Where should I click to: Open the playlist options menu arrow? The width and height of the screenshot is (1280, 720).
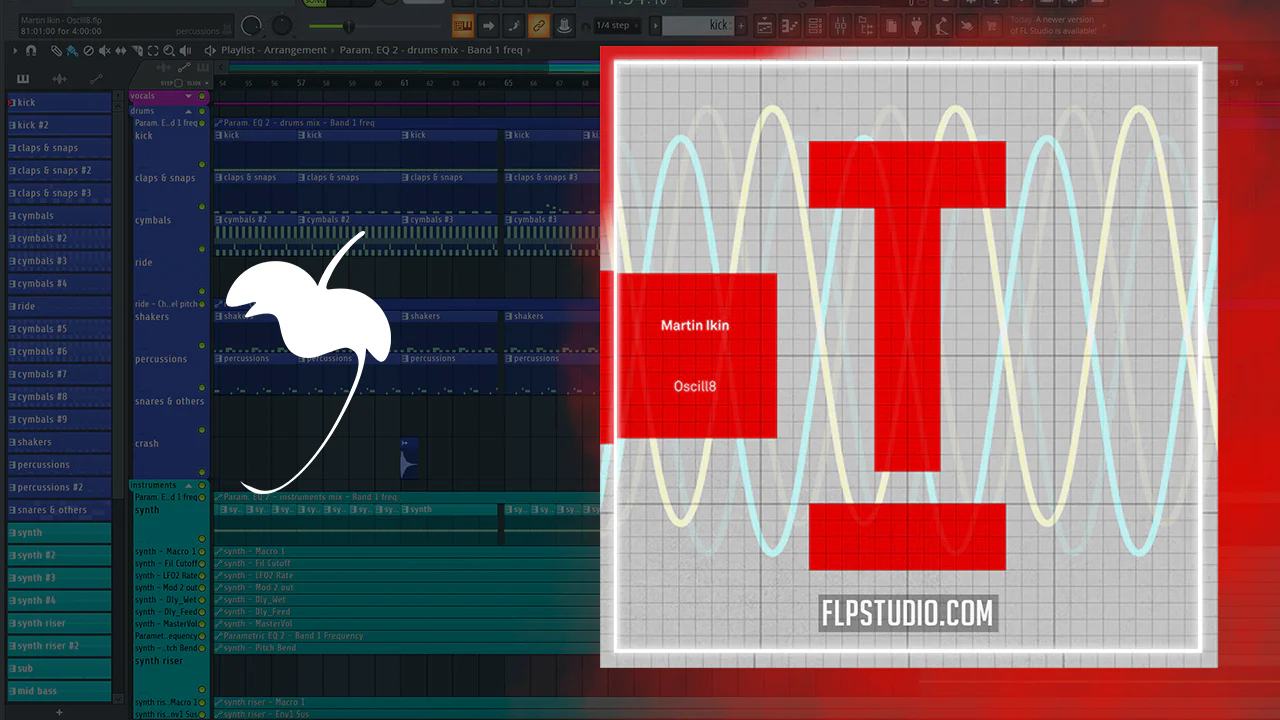[x=17, y=50]
